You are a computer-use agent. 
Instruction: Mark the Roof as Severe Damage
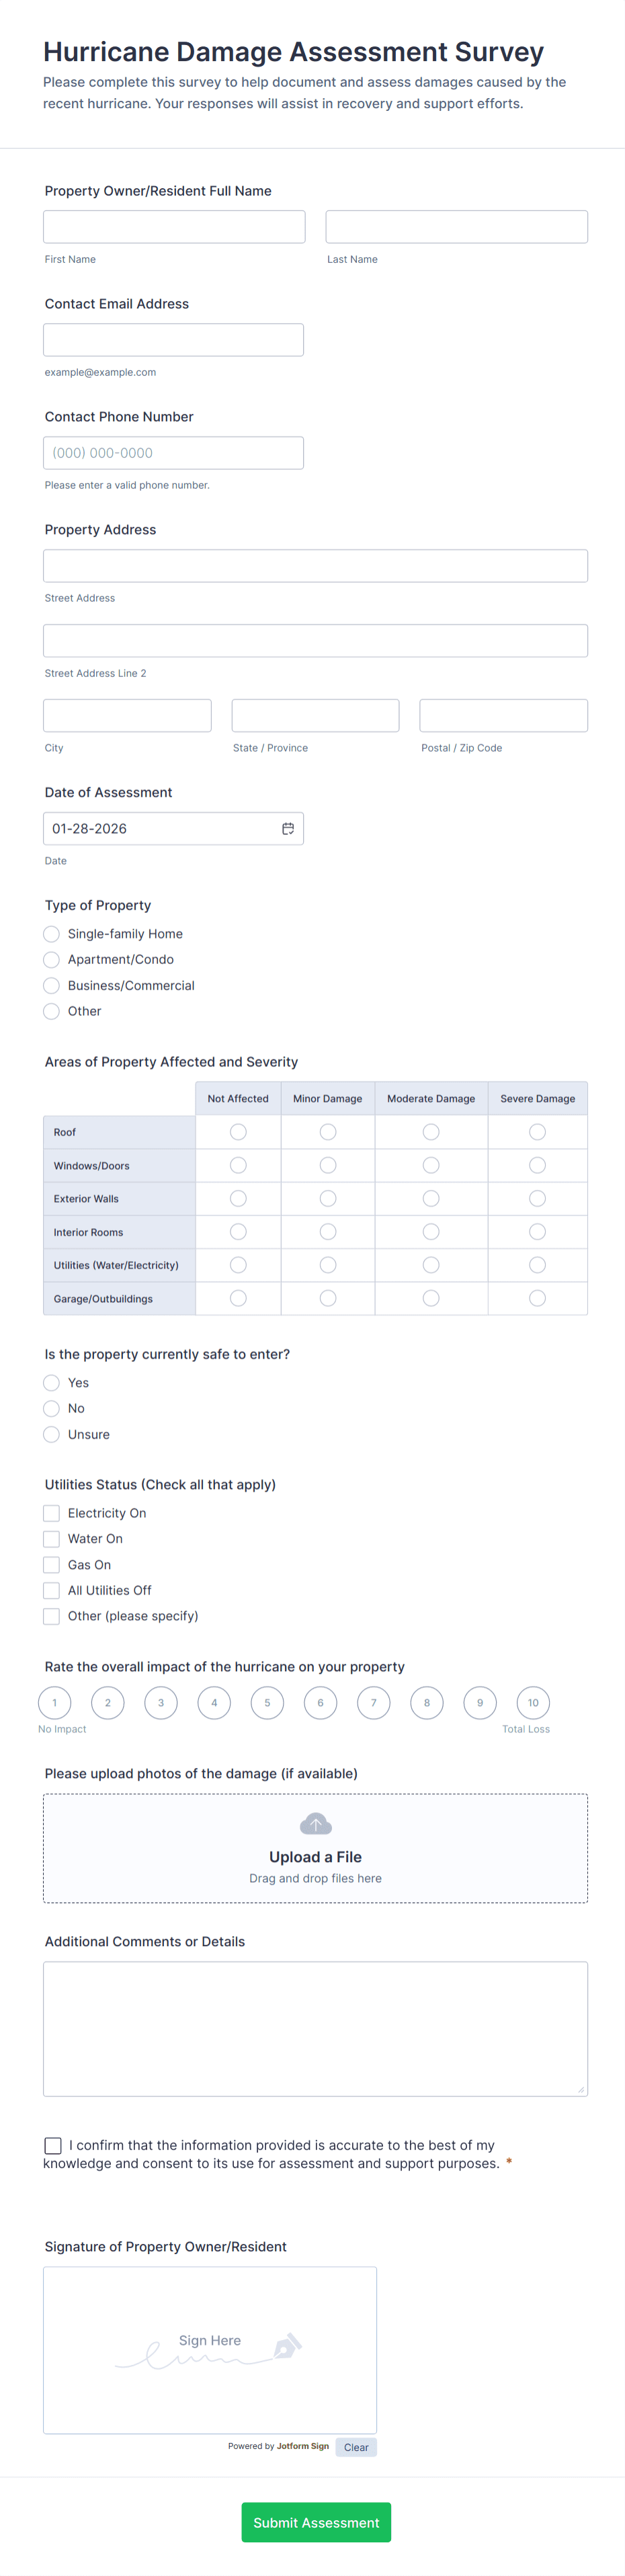pyautogui.click(x=537, y=1131)
